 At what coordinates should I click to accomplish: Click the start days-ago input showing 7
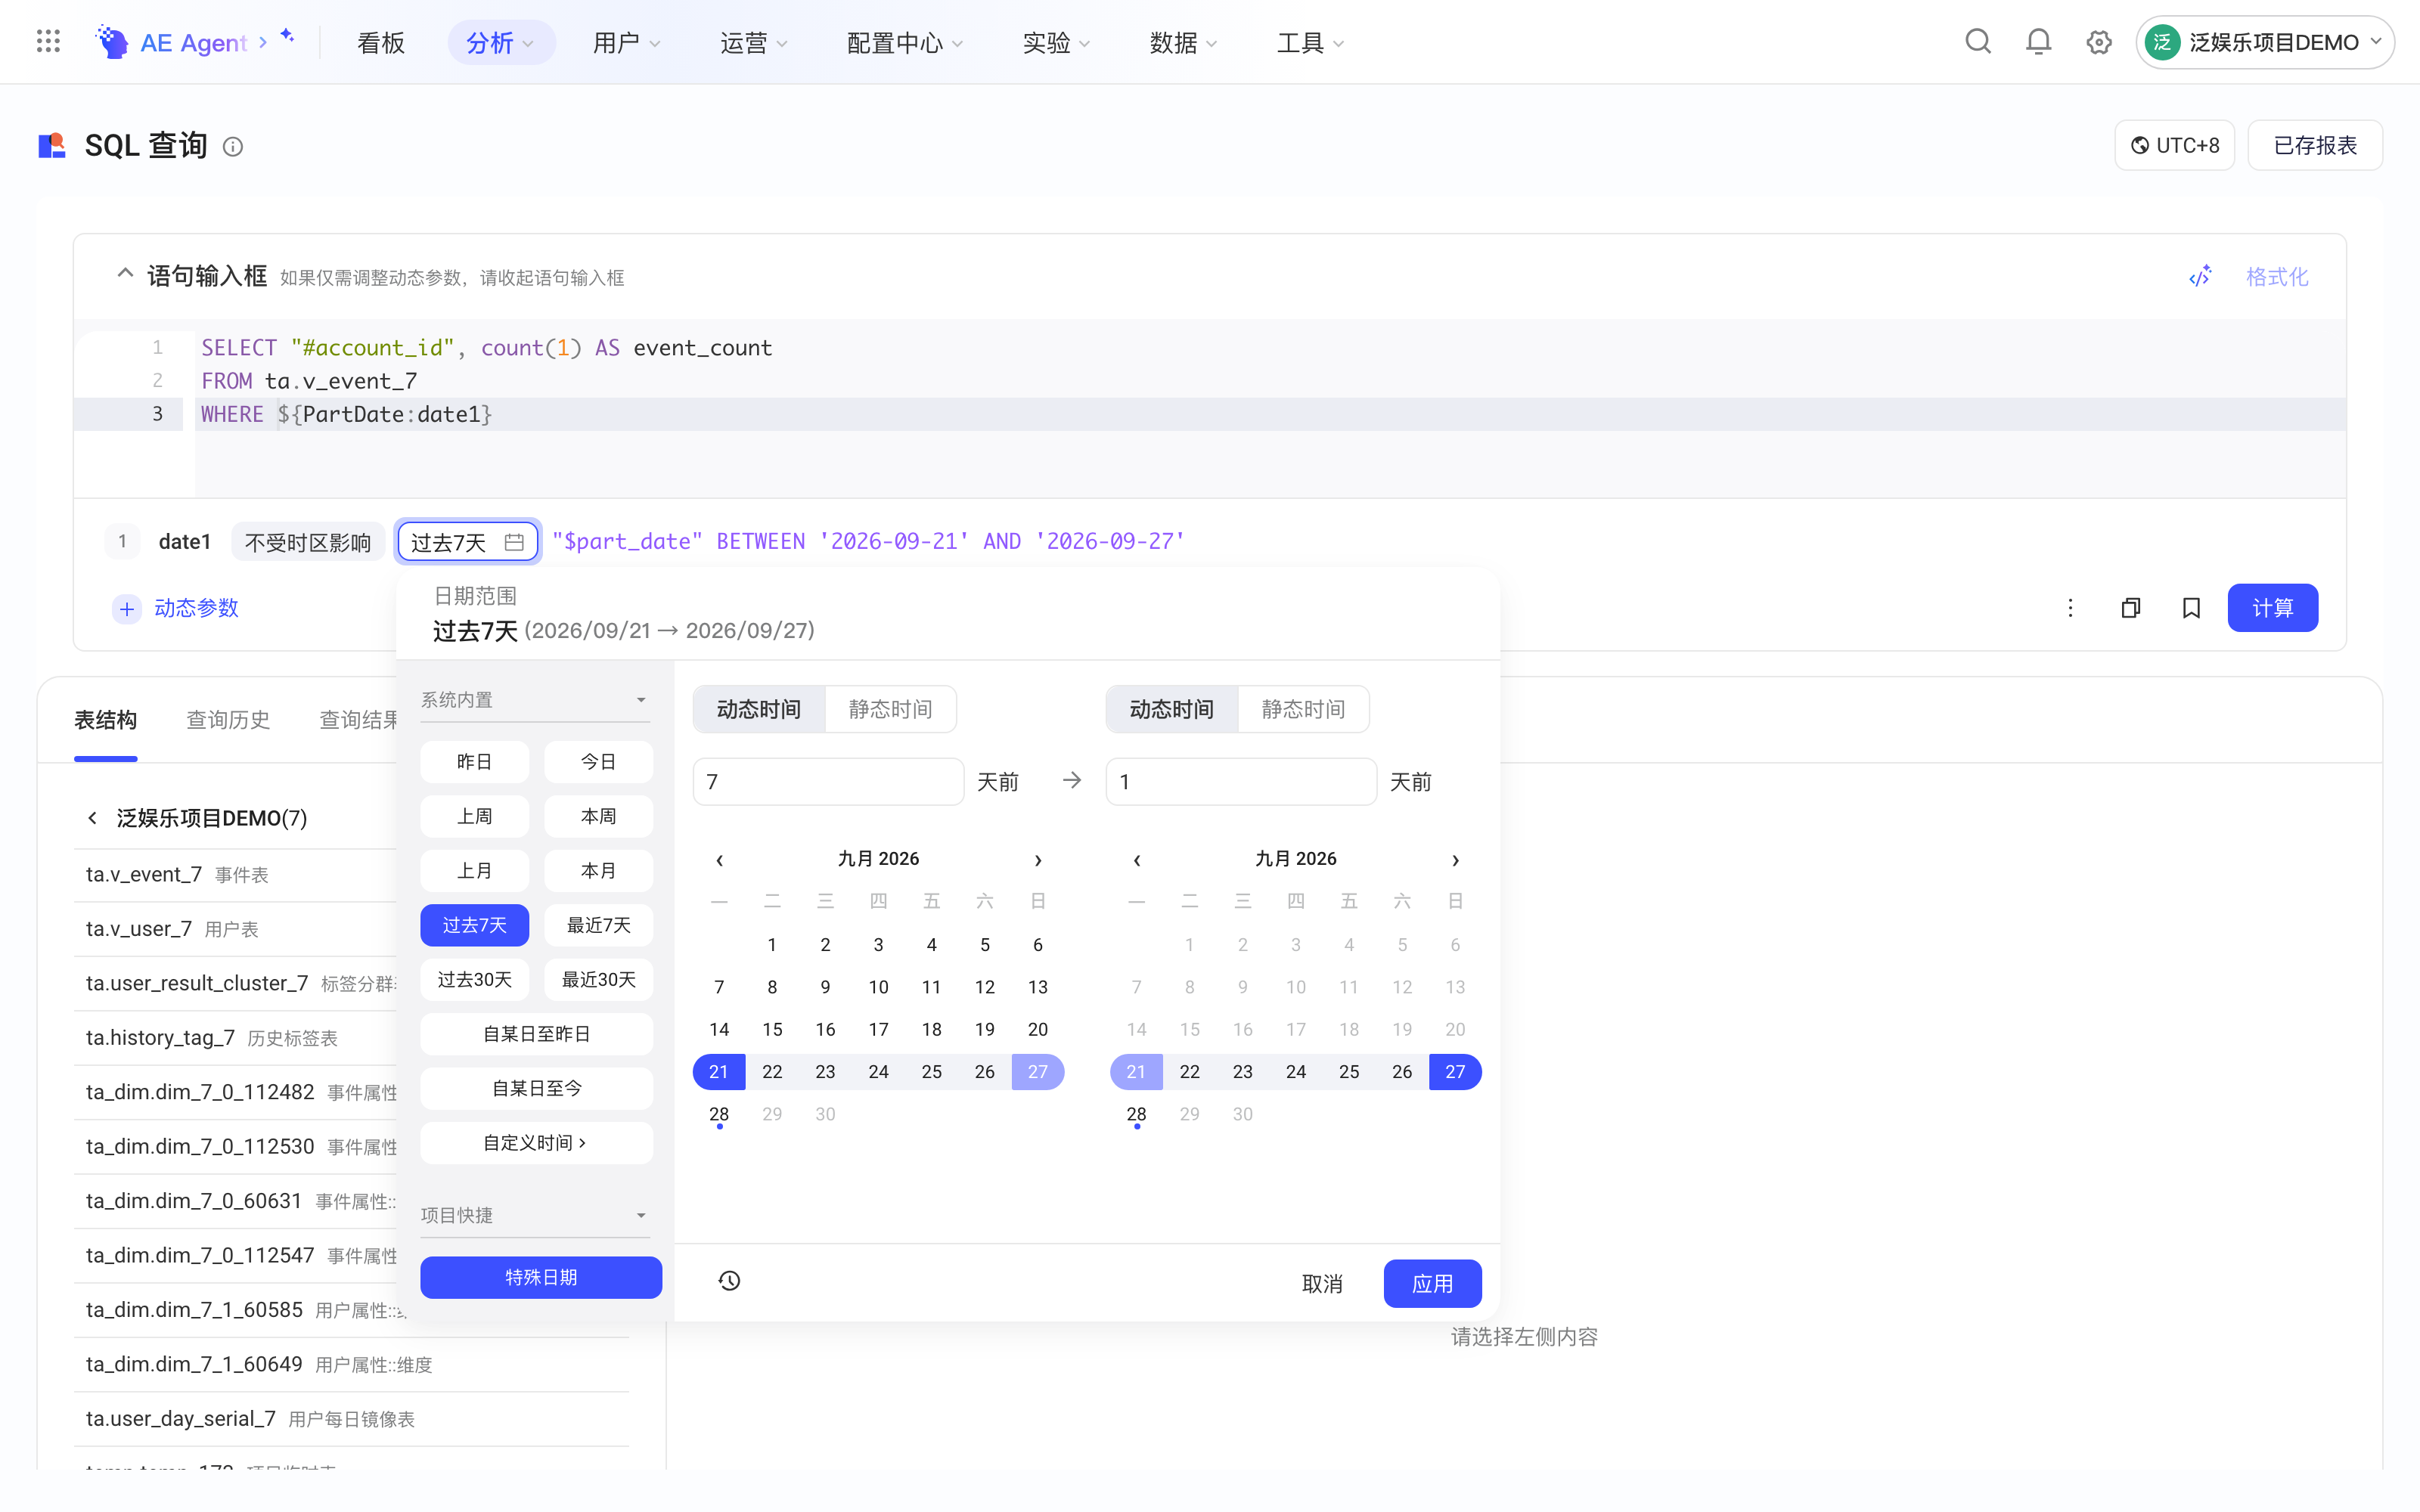click(828, 781)
